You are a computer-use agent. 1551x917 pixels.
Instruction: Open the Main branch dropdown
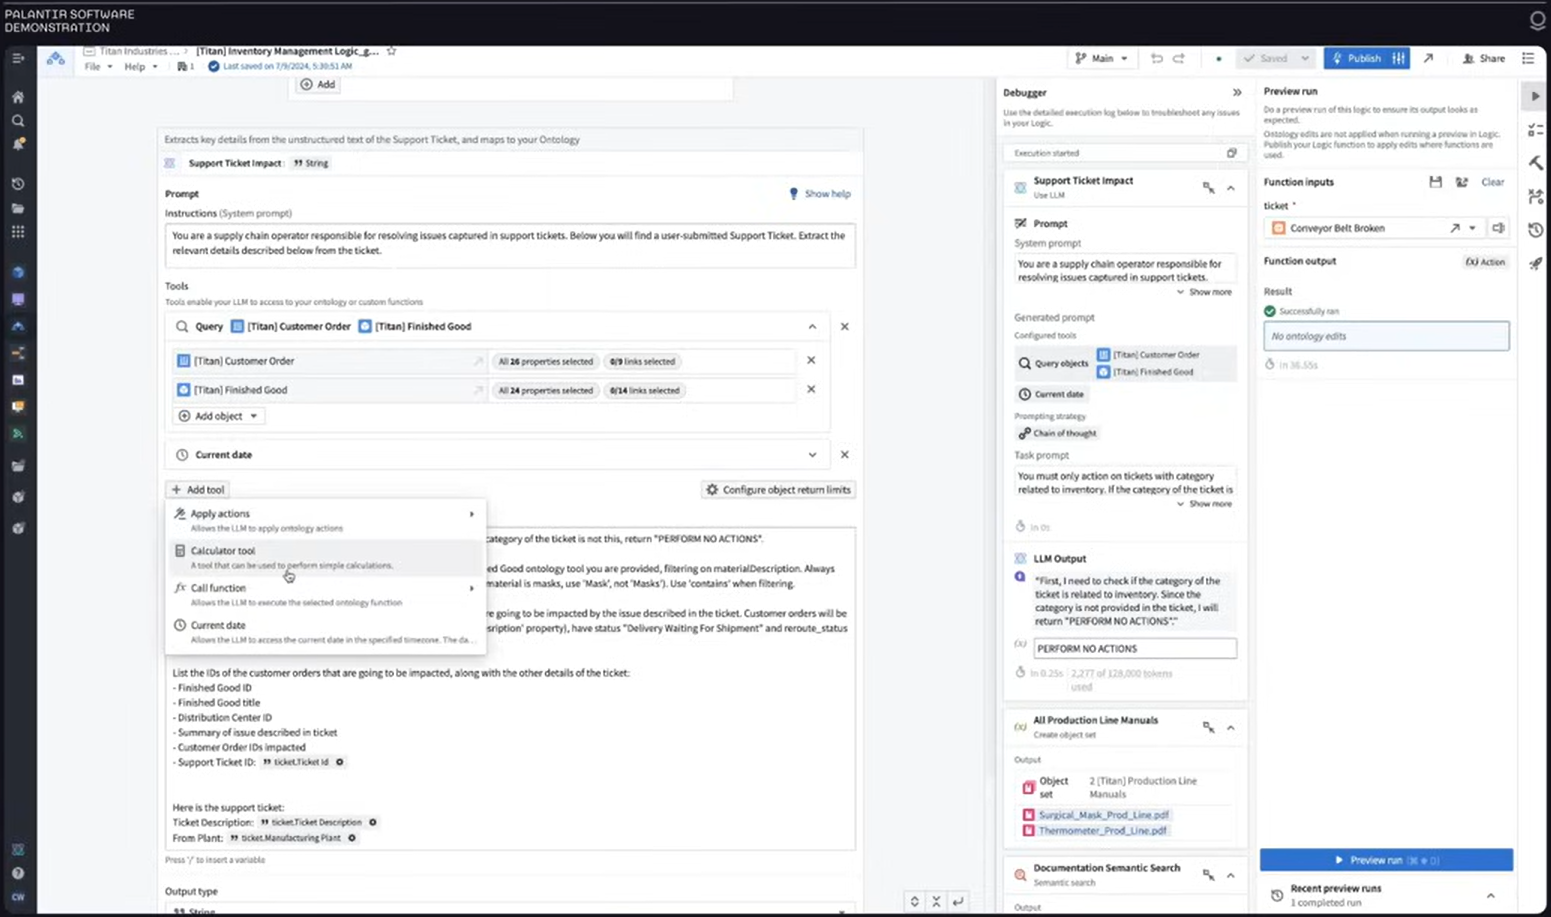1101,58
